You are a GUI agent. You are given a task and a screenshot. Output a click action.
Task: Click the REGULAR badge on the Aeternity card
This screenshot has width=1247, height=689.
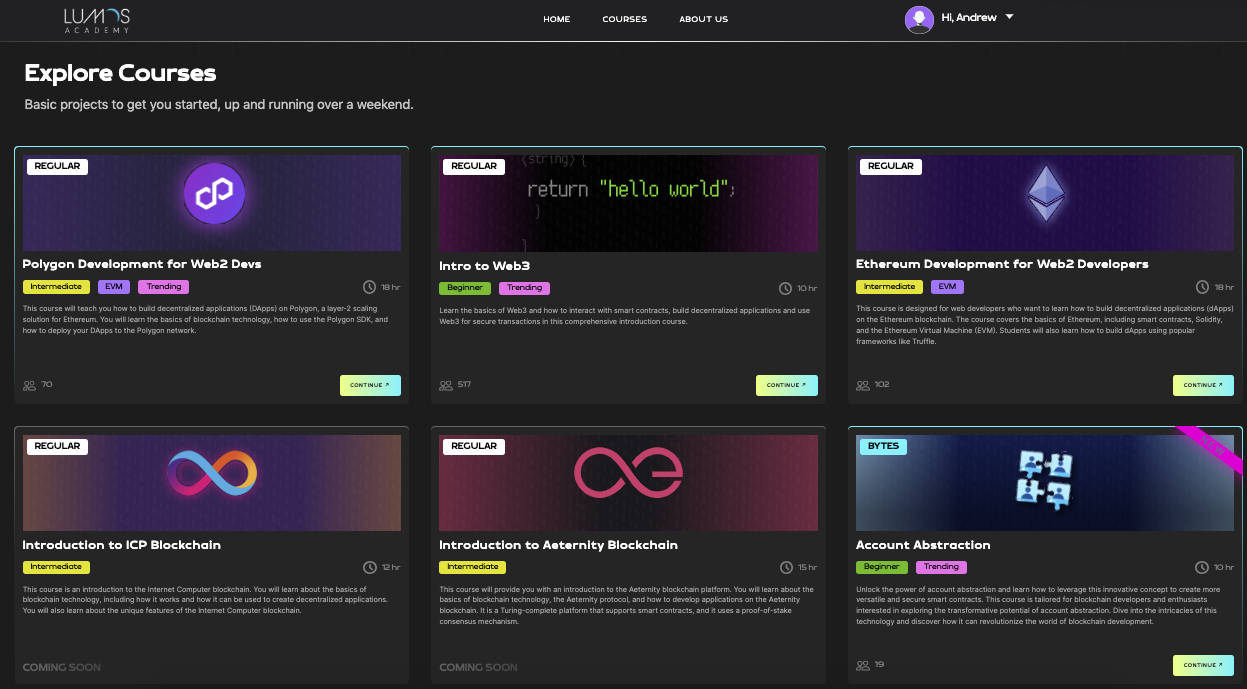tap(474, 446)
